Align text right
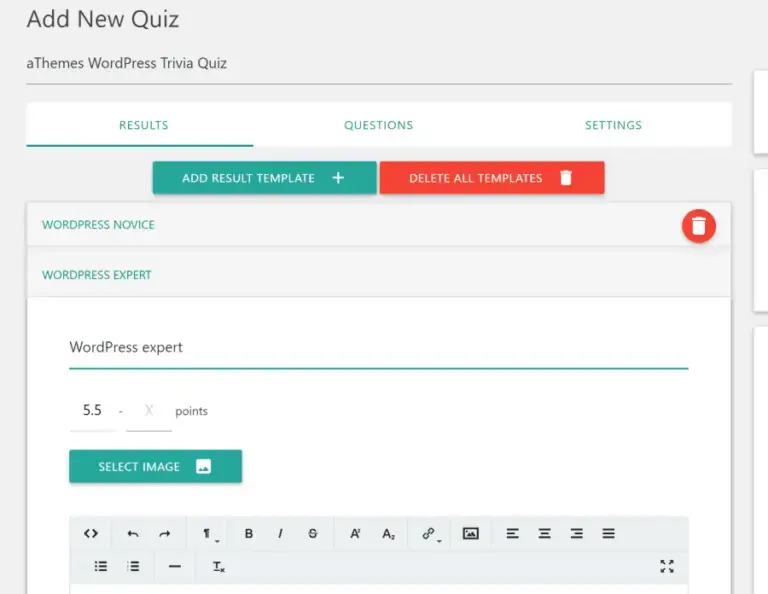 click(576, 534)
